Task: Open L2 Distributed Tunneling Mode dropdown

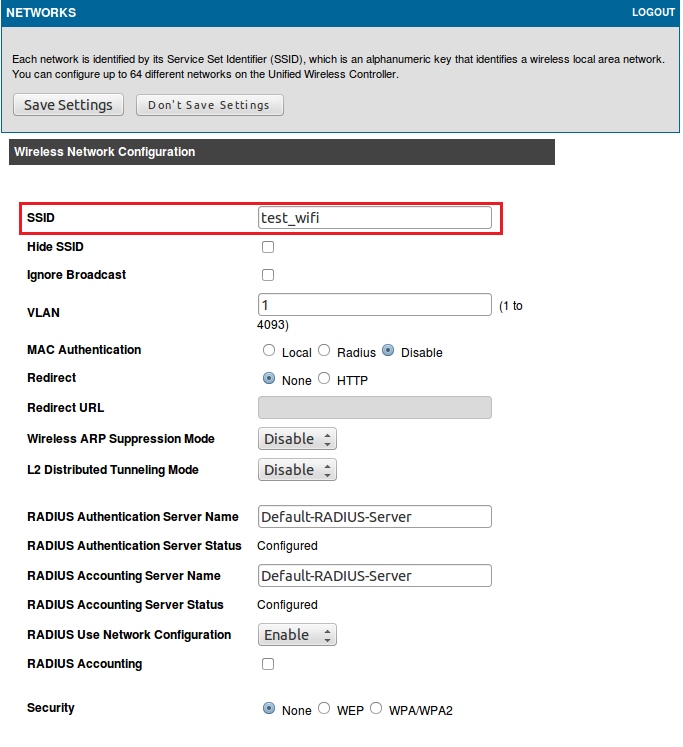Action: [x=297, y=470]
